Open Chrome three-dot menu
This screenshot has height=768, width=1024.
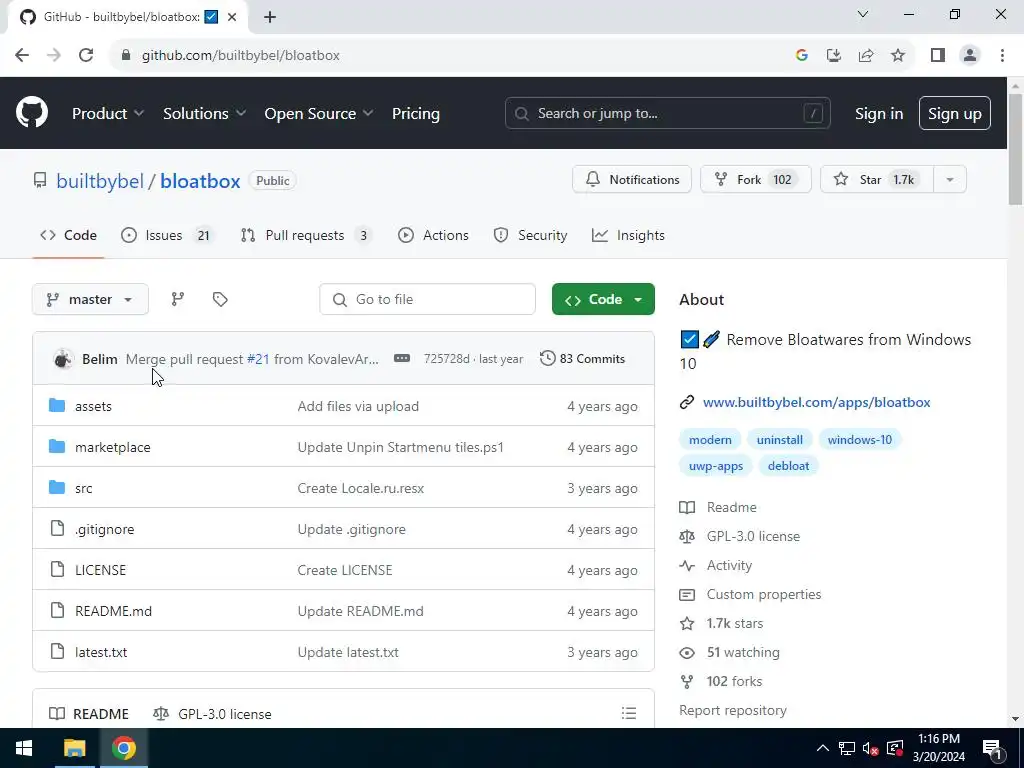tap(1002, 55)
